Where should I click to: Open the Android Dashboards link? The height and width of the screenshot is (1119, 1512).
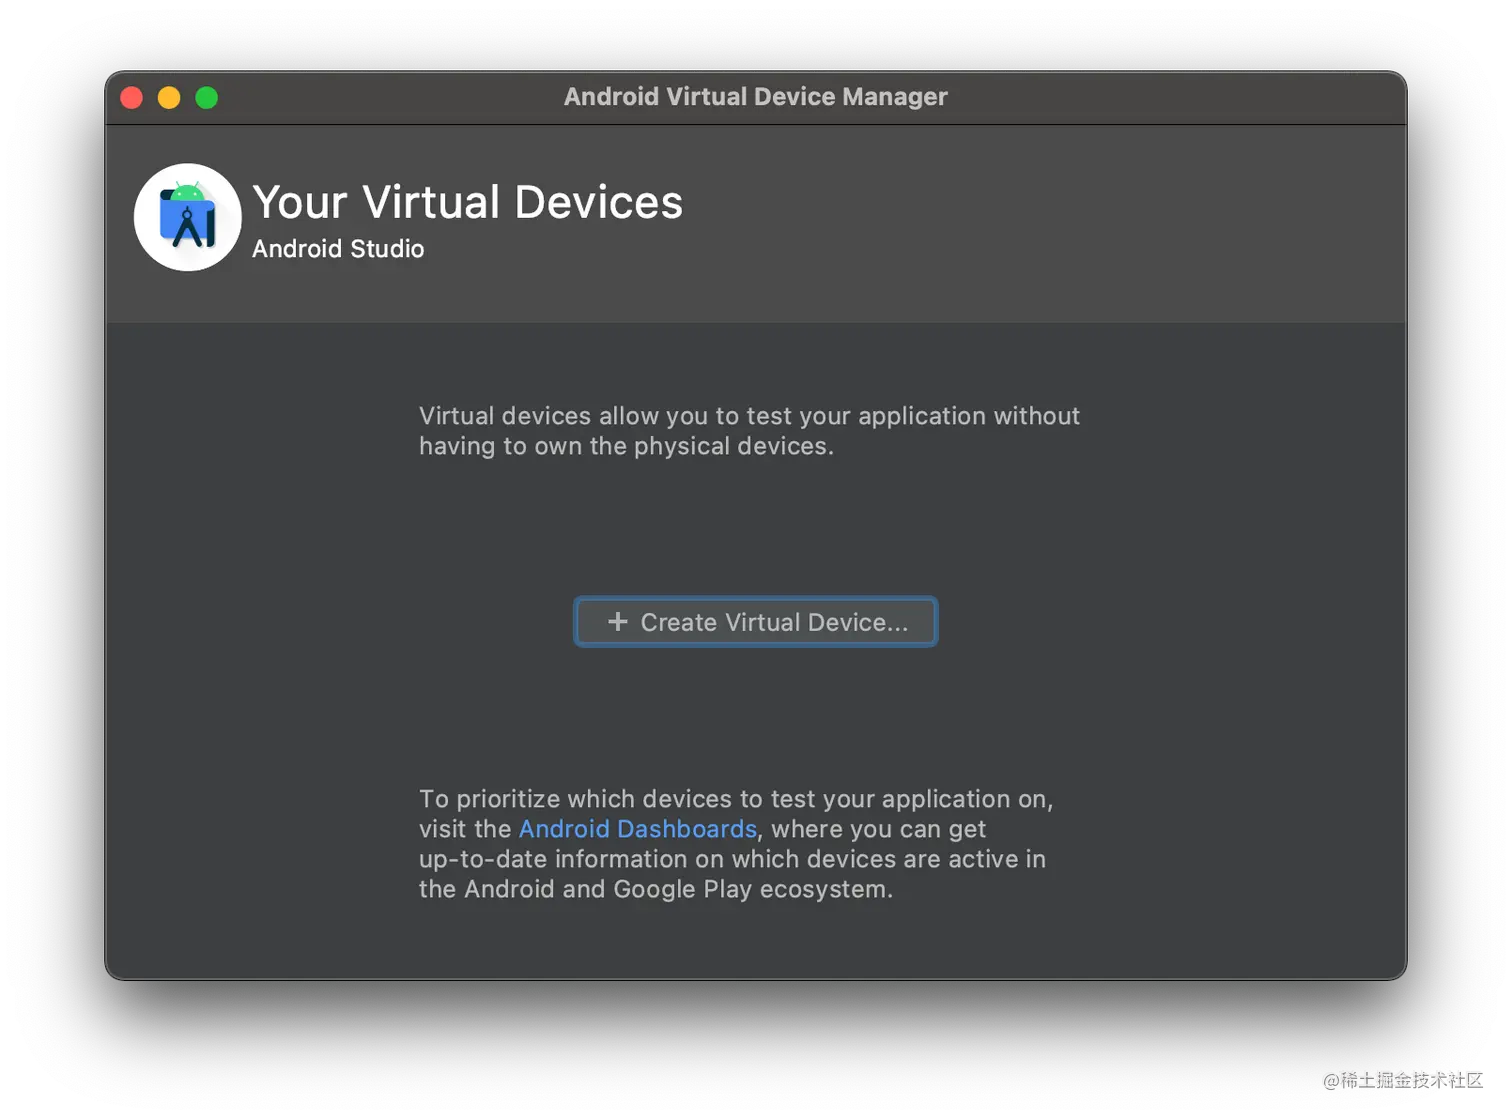pos(637,829)
